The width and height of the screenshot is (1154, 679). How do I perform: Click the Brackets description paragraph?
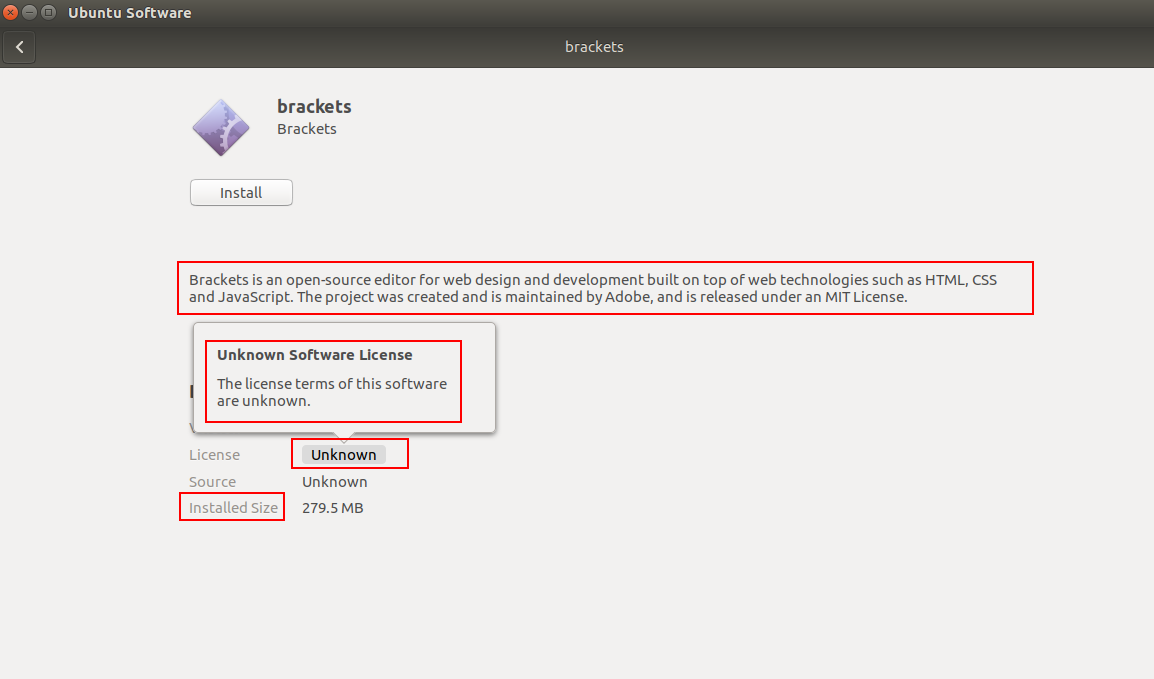click(x=593, y=288)
